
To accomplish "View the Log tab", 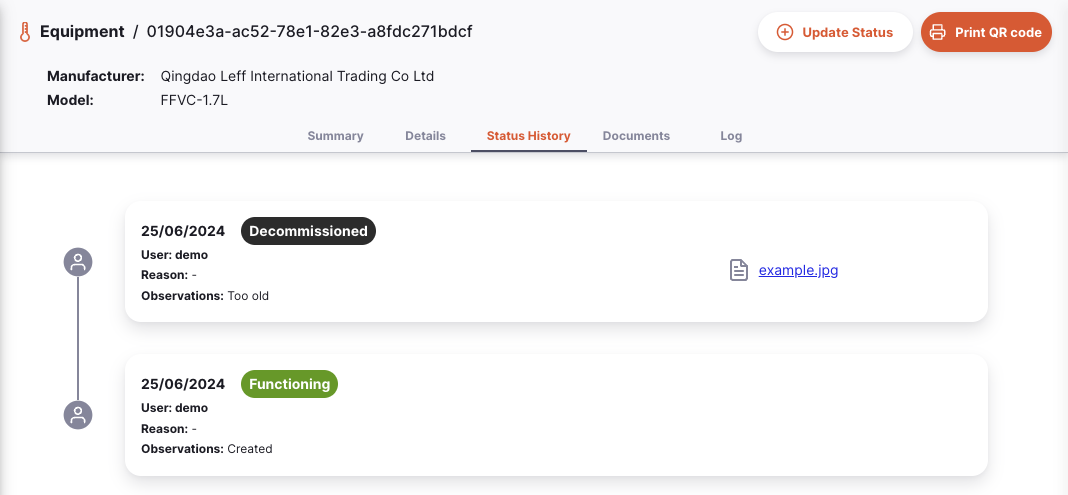I will click(x=731, y=135).
